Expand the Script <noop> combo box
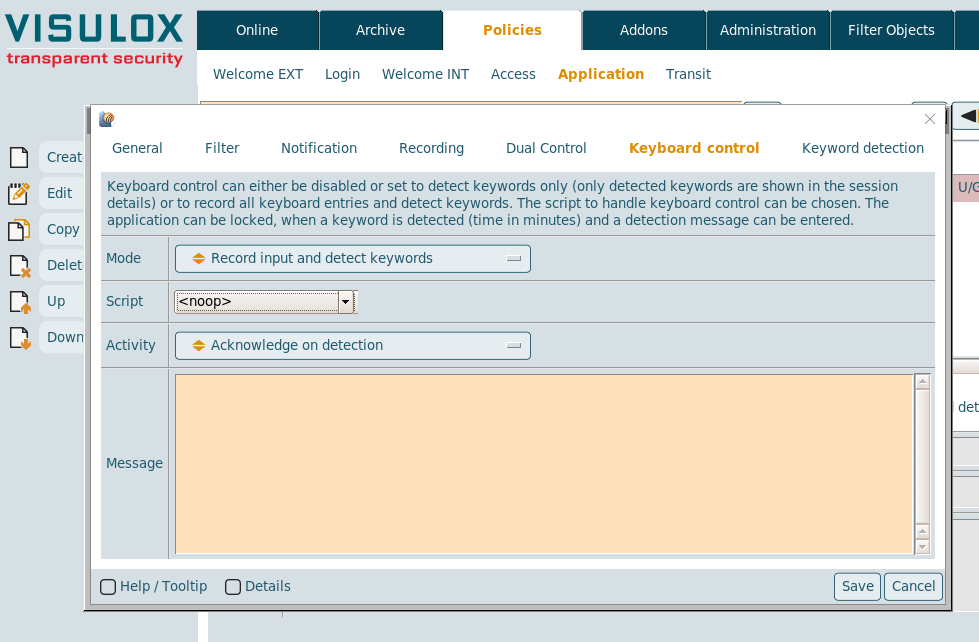This screenshot has width=979, height=642. point(346,302)
